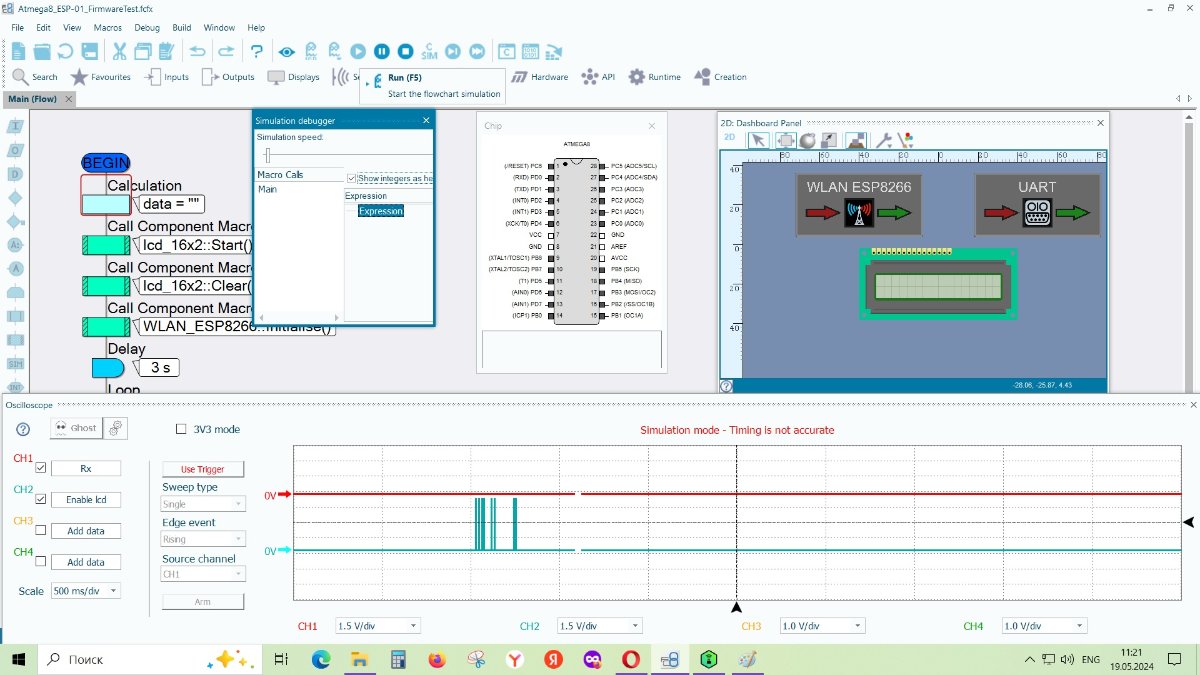Step into the next simulation icon
Image resolution: width=1200 pixels, height=675 pixels.
tap(453, 51)
